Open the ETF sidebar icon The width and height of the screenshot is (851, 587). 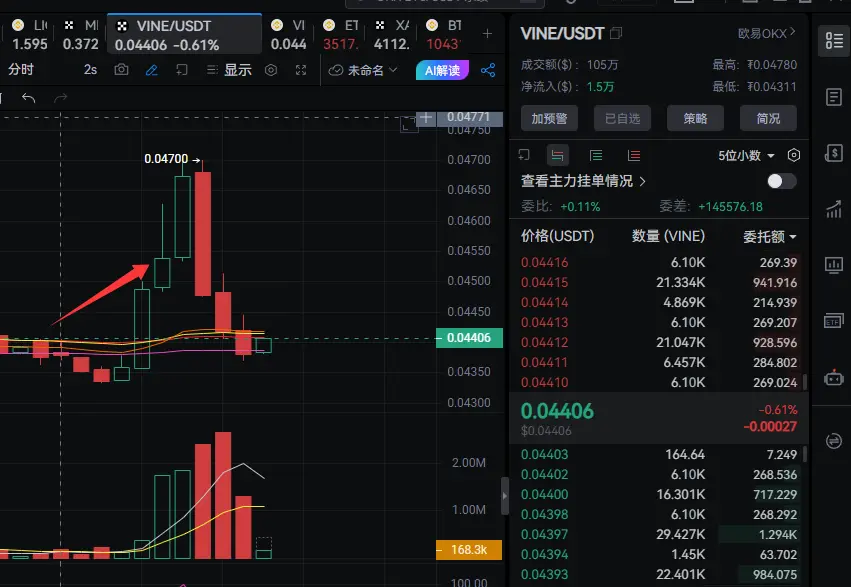[834, 321]
